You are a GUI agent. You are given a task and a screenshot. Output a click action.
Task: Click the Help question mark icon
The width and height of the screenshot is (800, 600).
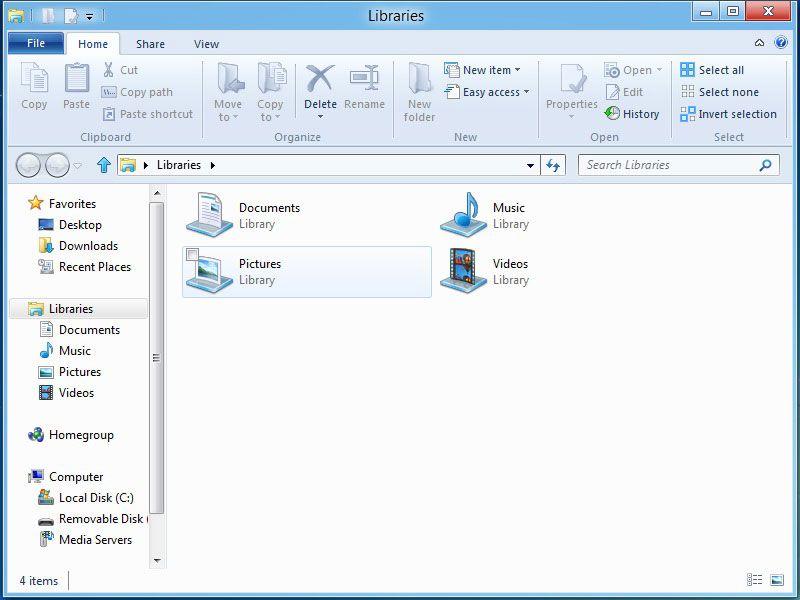(x=780, y=43)
